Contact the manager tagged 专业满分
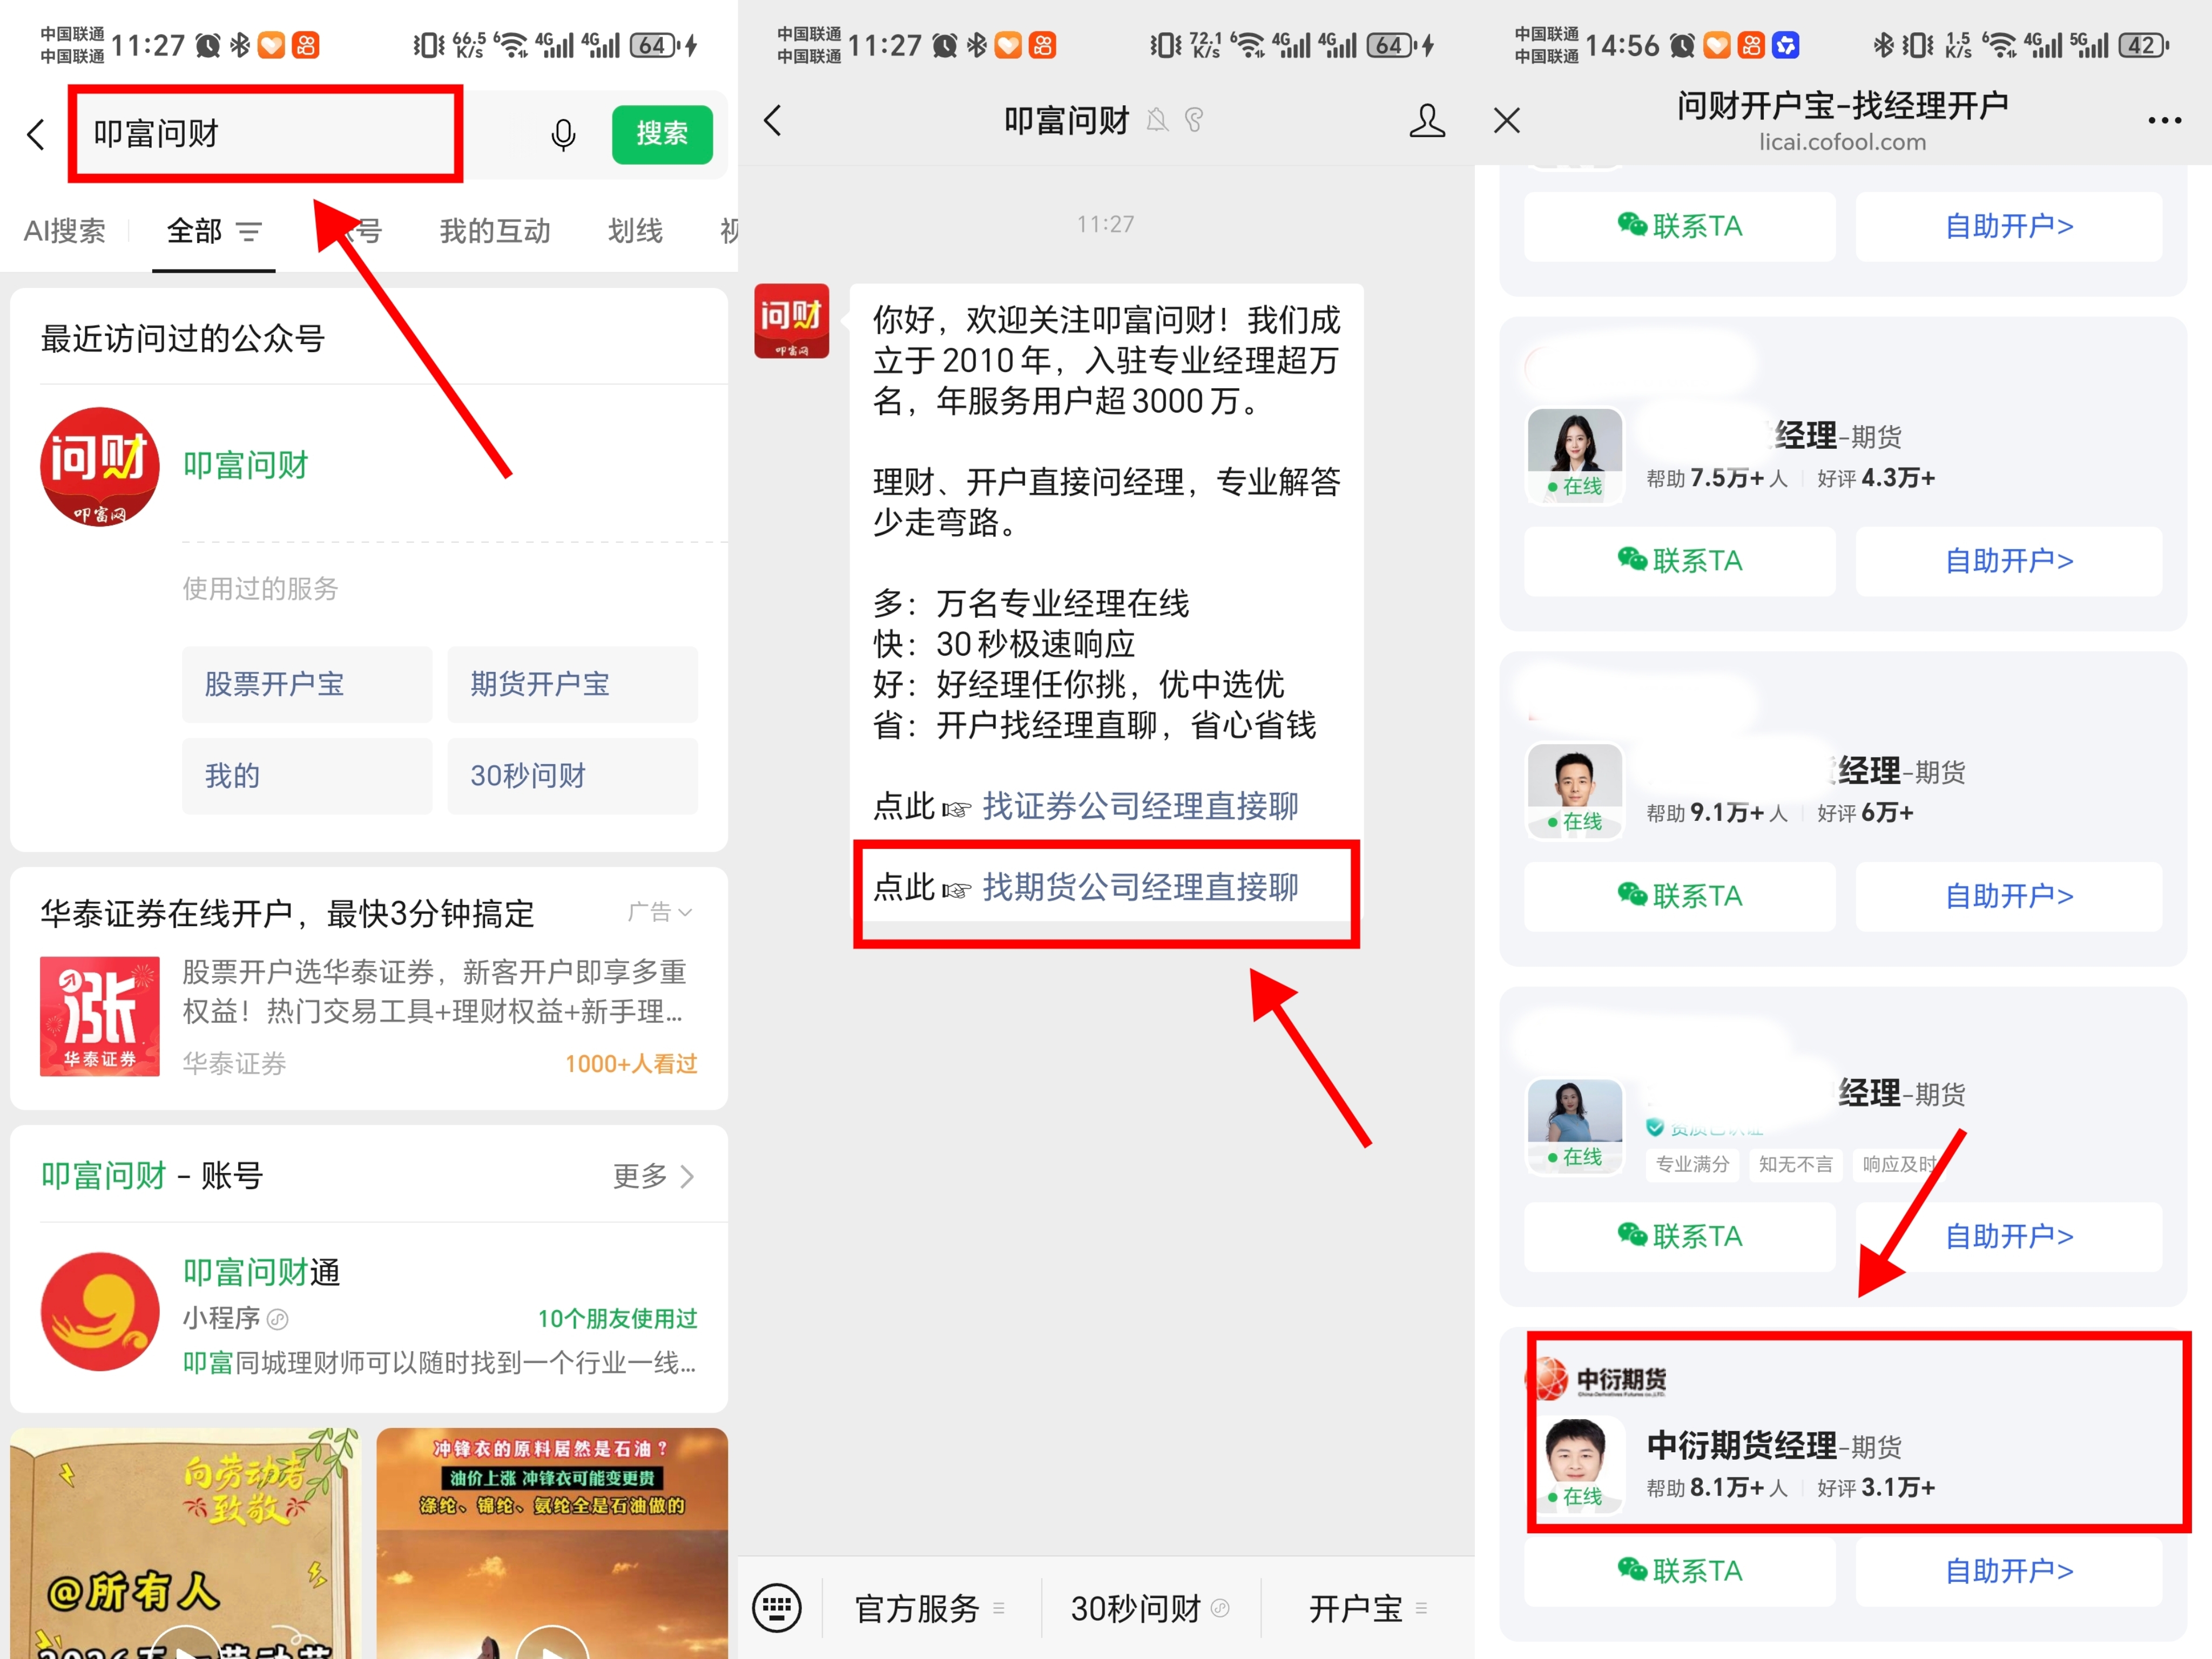The image size is (2212, 1659). pos(1680,1237)
